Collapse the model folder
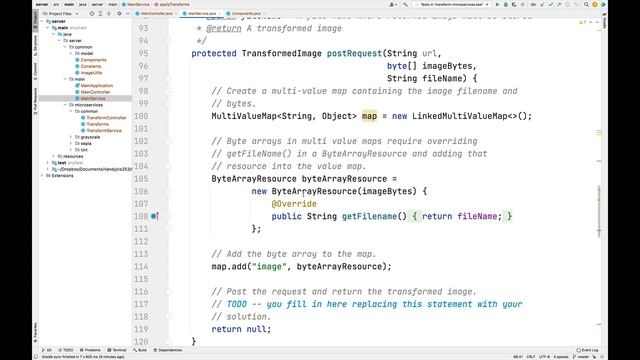 [71, 53]
